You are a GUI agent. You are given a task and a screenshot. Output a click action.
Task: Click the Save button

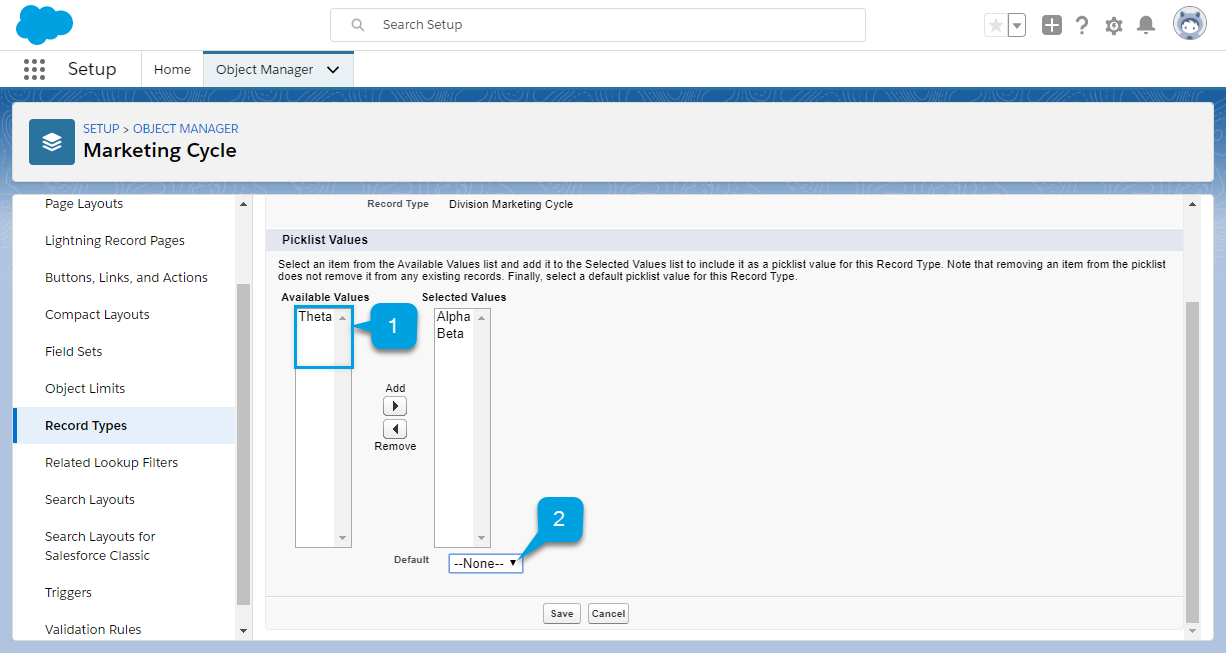point(562,613)
